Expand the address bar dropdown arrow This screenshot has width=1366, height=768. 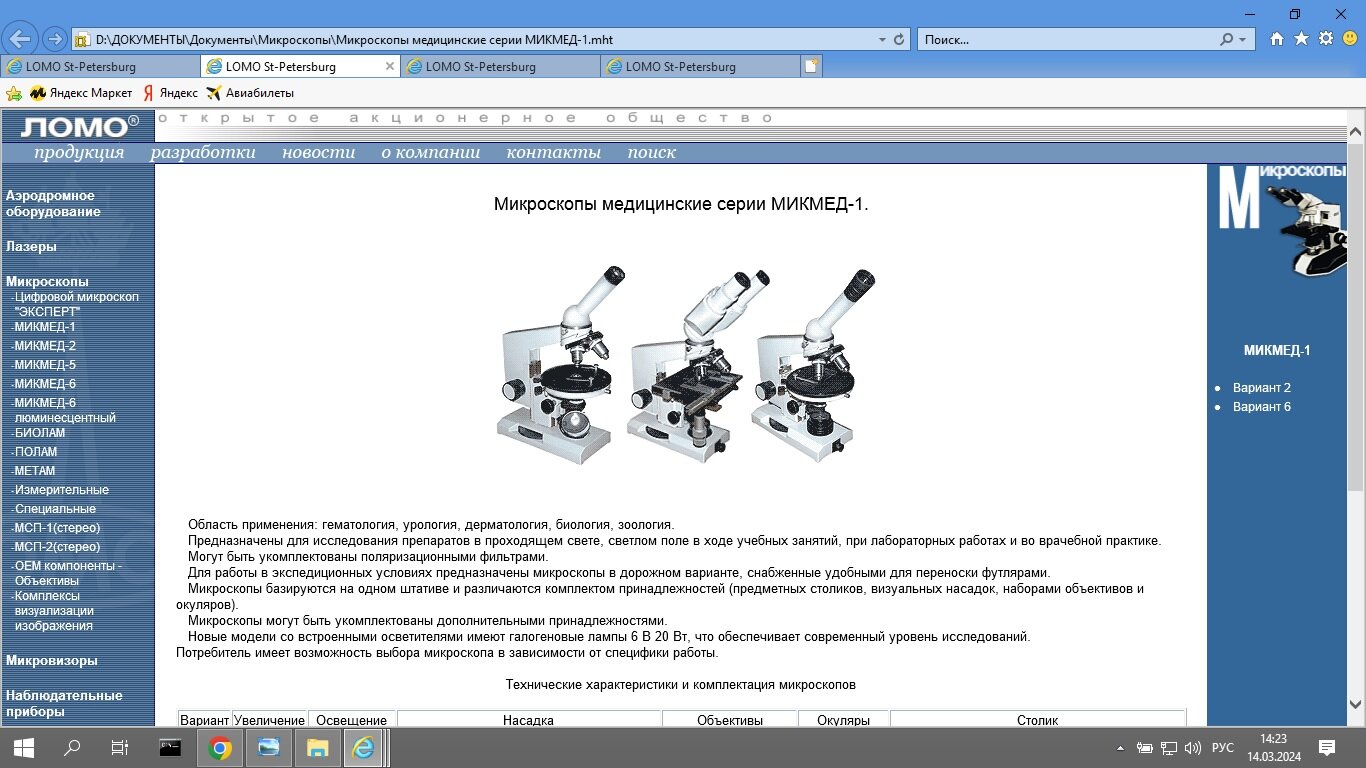[x=882, y=40]
